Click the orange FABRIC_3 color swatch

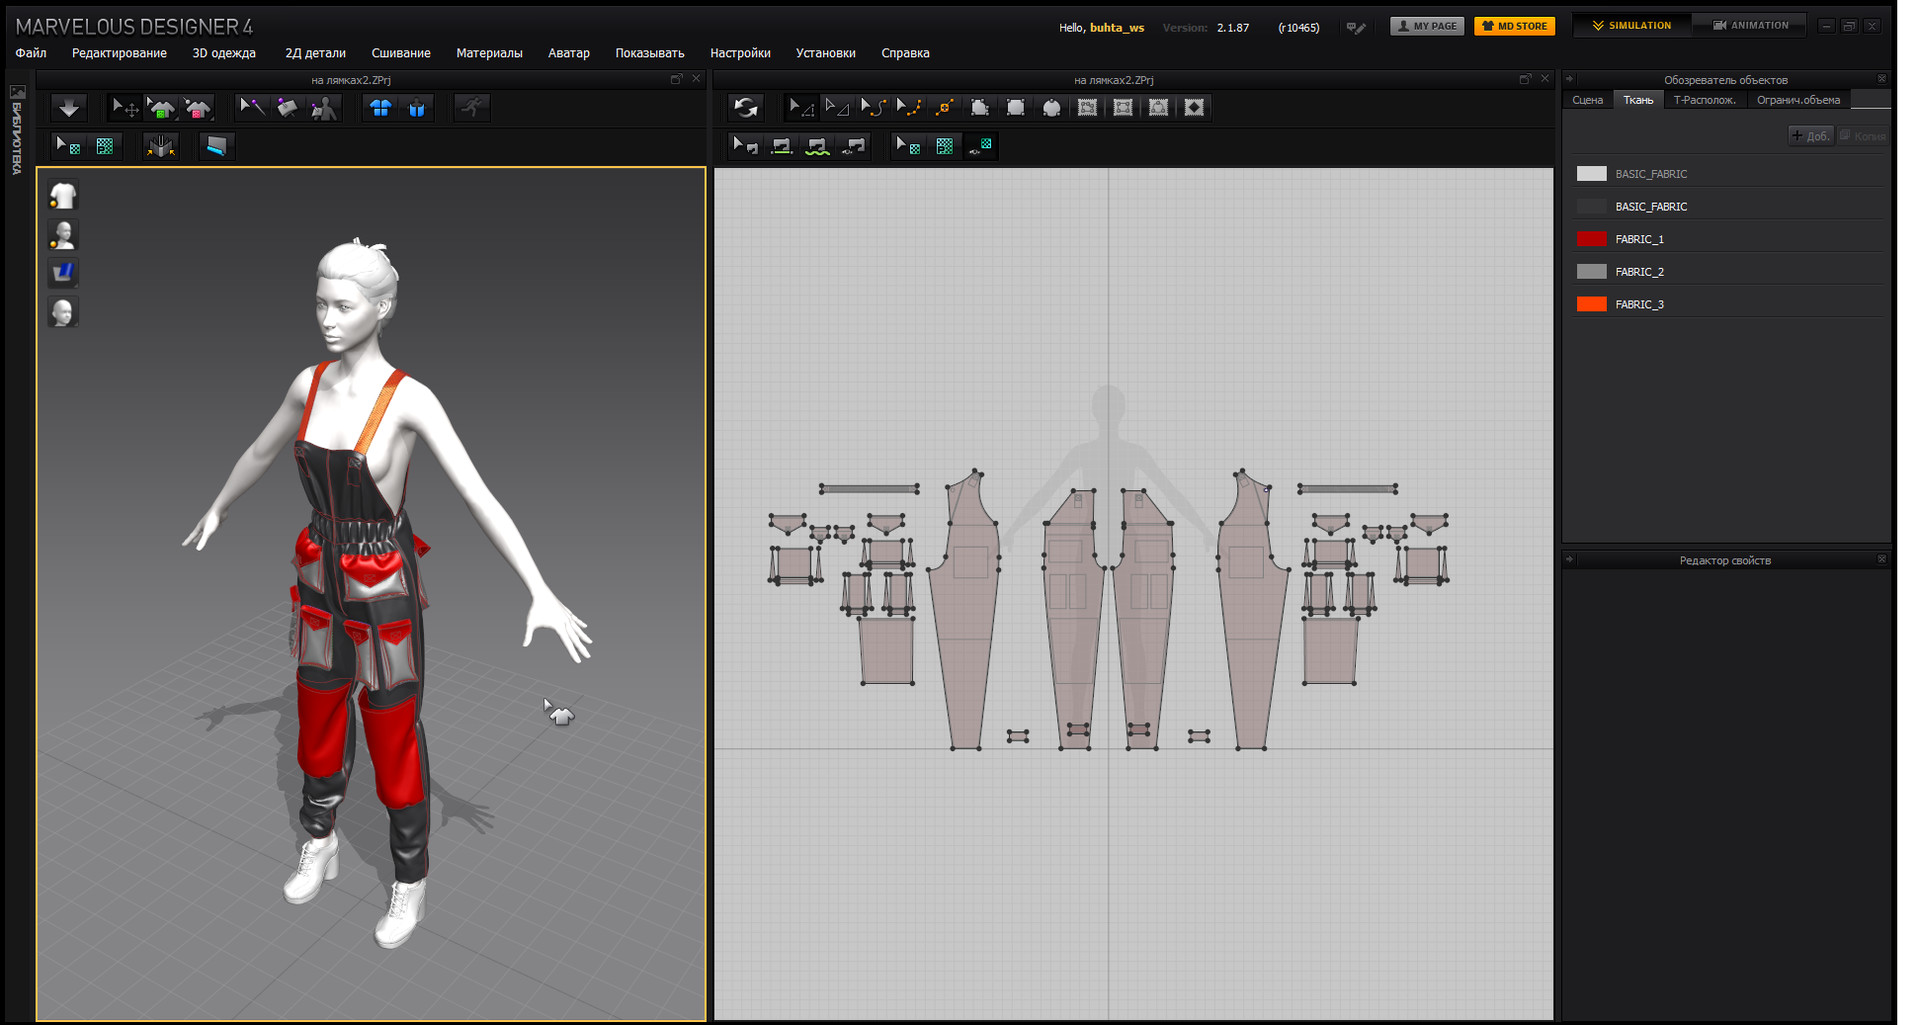(1591, 304)
